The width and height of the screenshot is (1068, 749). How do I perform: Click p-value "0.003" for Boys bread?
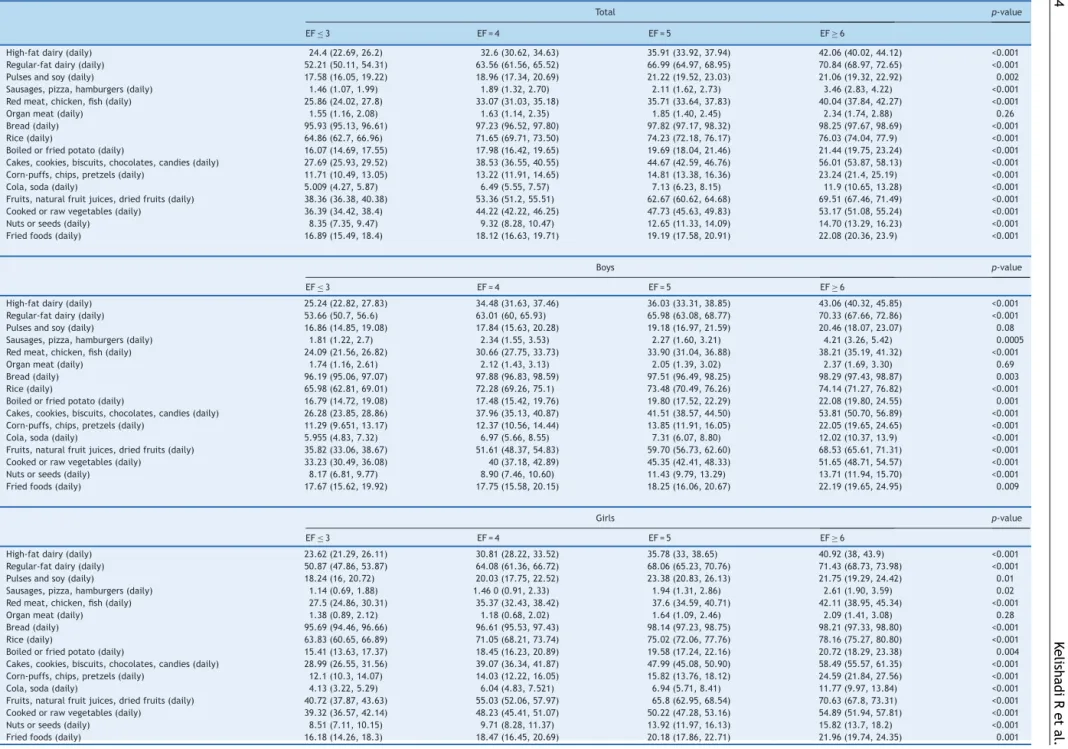(1007, 377)
